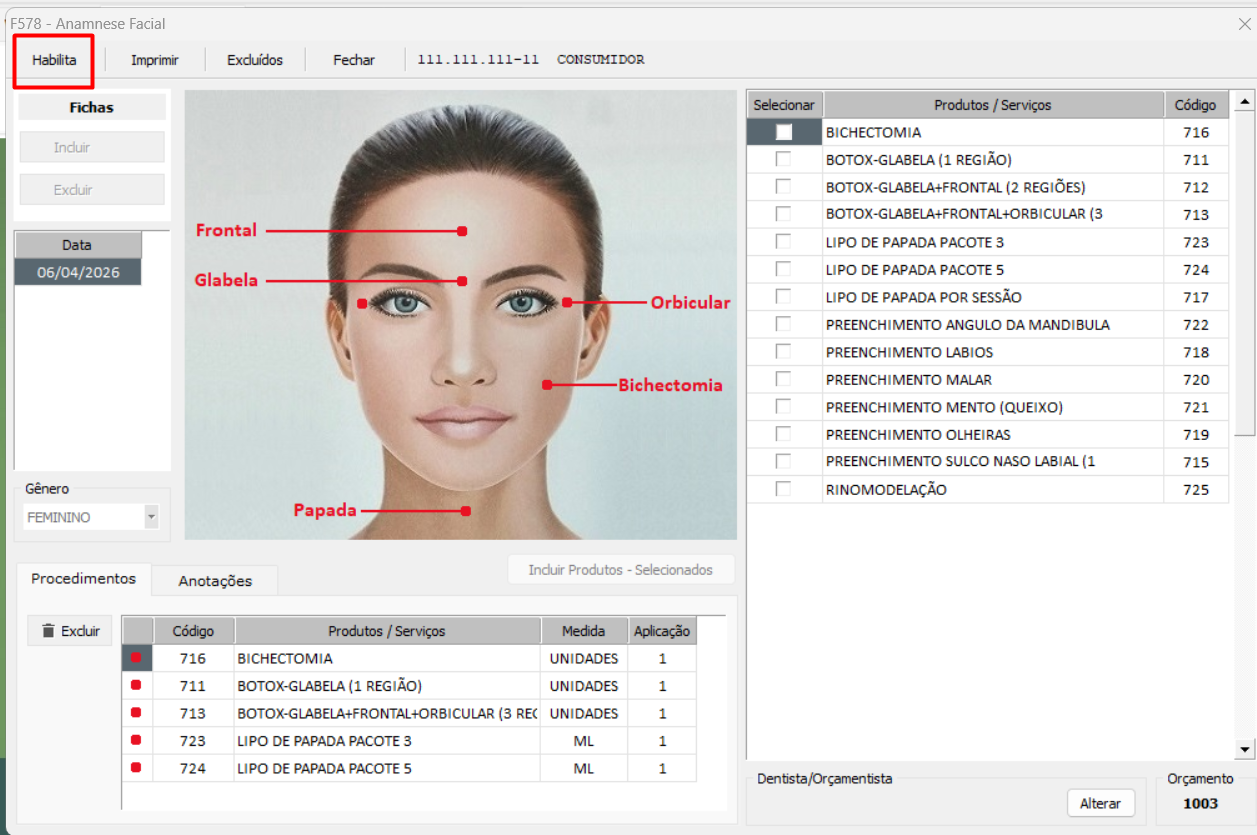Select date 06/04/2026 in Data list
The width and height of the screenshot is (1257, 835).
pyautogui.click(x=77, y=272)
